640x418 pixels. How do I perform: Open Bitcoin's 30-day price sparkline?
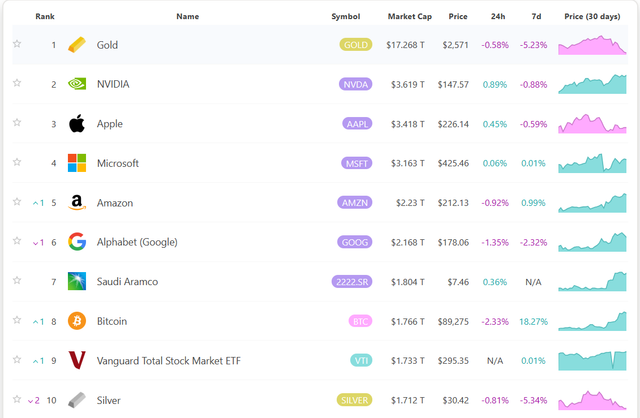[592, 321]
